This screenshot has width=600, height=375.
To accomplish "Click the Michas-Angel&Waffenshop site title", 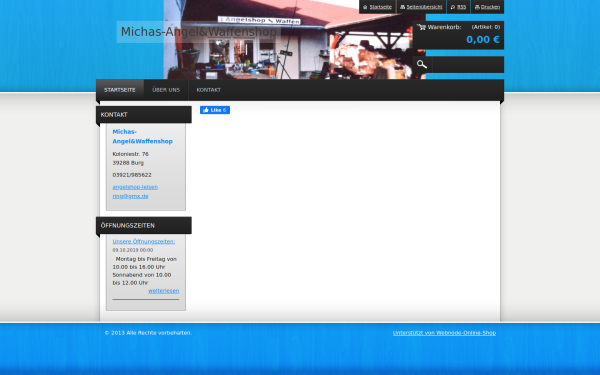I will 199,32.
